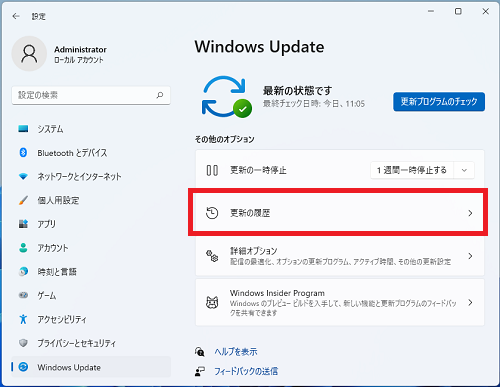Click the プライバシーとセキュリティ shield icon

click(x=23, y=343)
